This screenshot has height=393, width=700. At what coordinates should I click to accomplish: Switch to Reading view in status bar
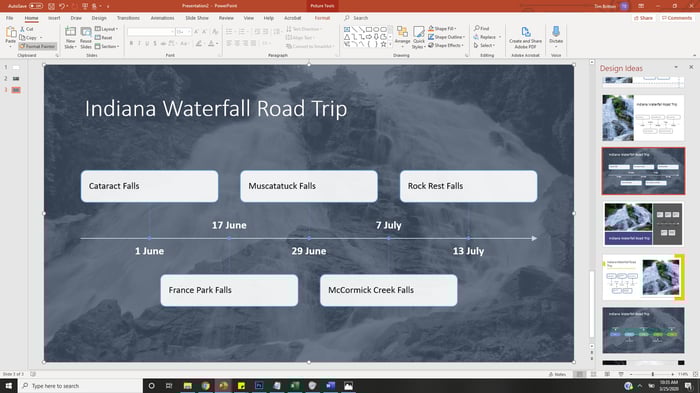click(607, 374)
